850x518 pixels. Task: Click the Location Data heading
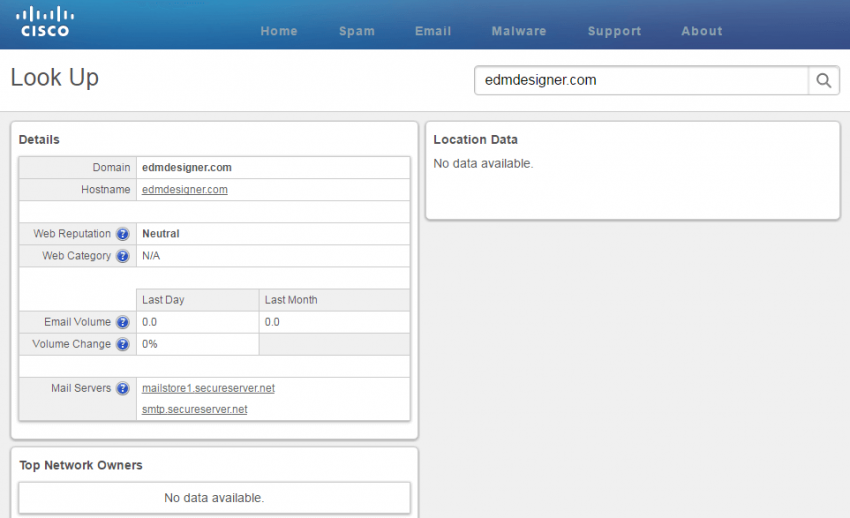tap(475, 140)
